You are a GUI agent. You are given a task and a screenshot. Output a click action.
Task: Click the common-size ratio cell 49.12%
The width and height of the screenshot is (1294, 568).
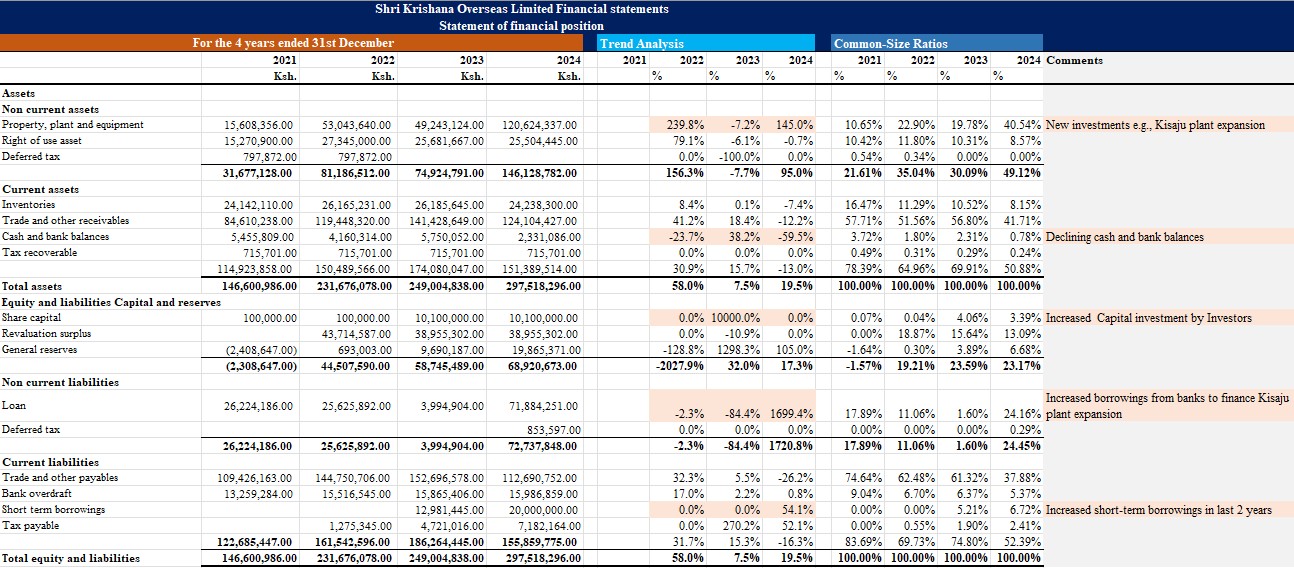(1020, 173)
